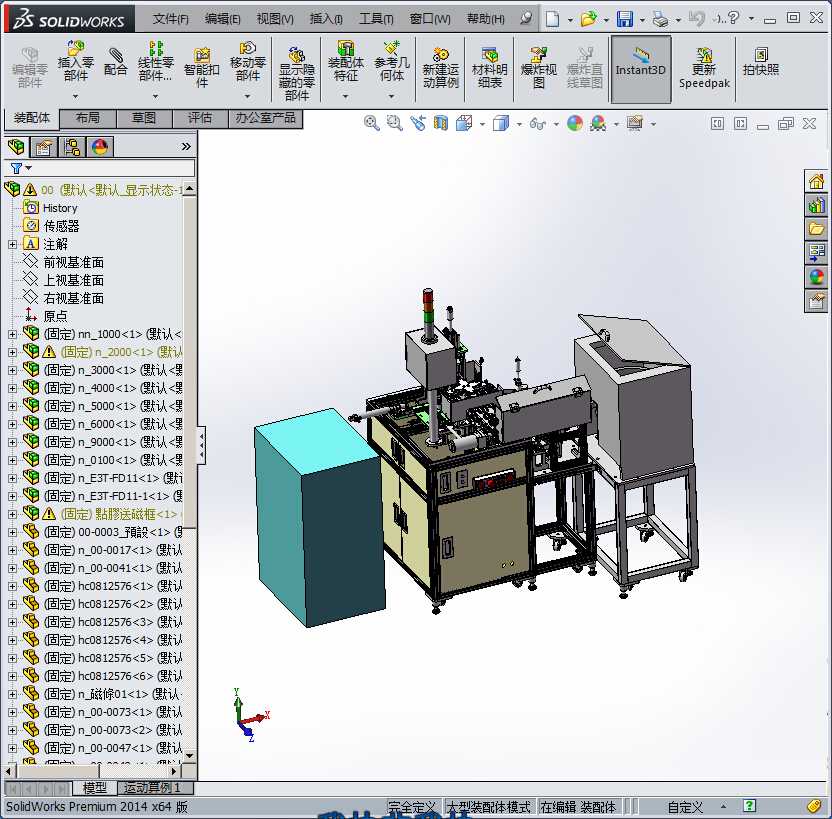Open Bill of Materials (材料明细表)
This screenshot has width=832, height=819.
[489, 68]
